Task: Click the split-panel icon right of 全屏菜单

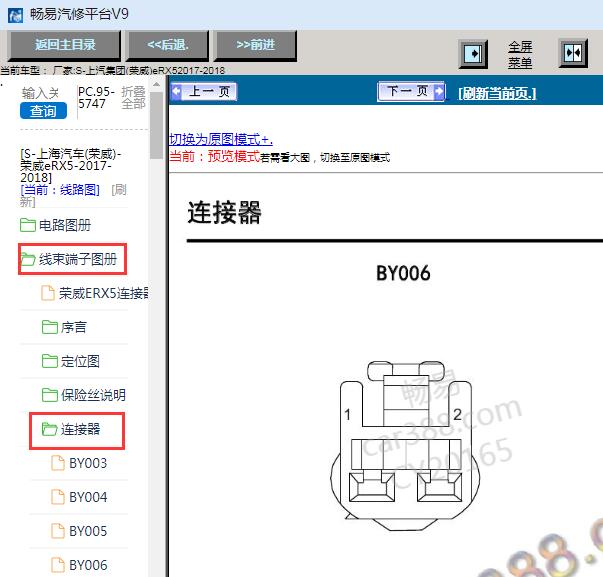Action: click(573, 53)
